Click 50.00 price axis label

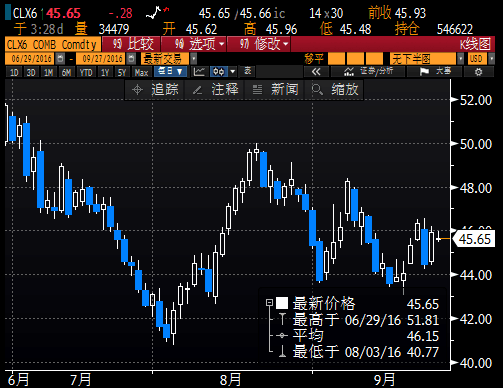(476, 144)
